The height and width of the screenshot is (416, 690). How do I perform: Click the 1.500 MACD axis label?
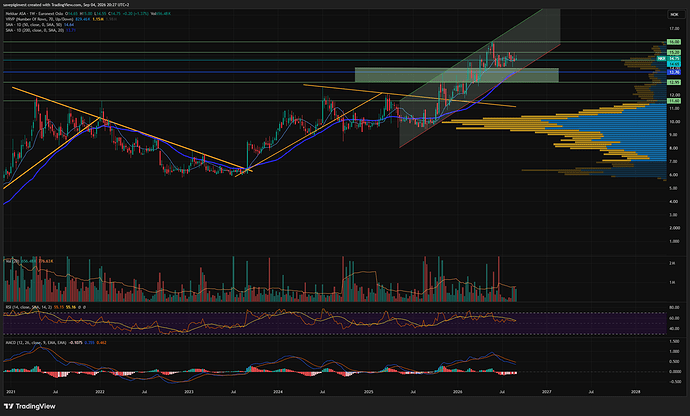(x=674, y=342)
